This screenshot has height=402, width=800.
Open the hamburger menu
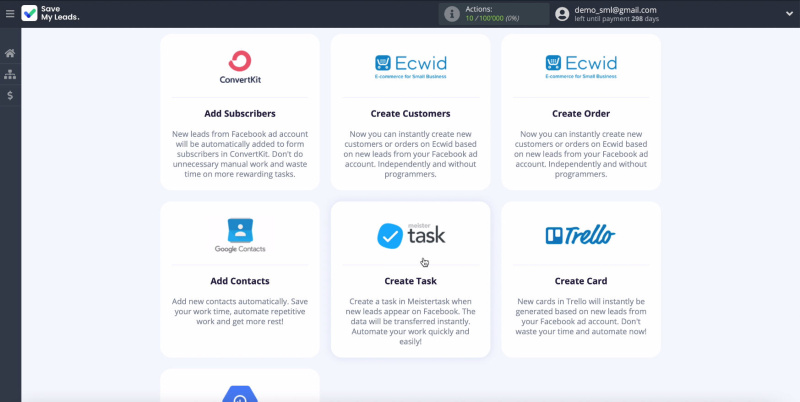[x=10, y=14]
